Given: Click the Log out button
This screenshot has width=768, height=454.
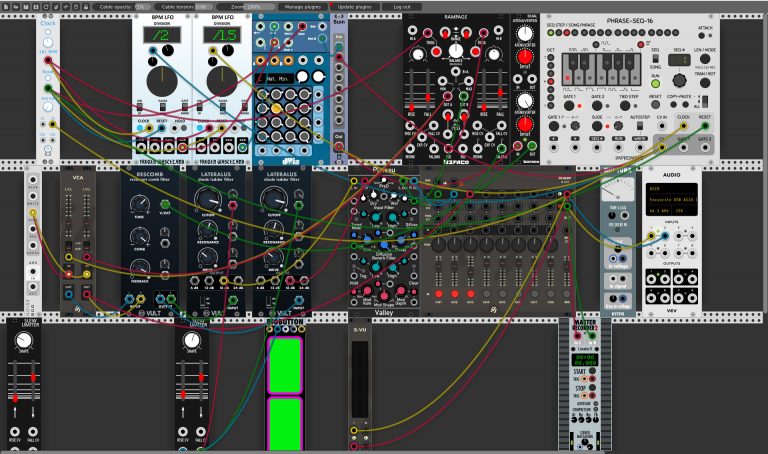Looking at the screenshot, I should [x=402, y=7].
